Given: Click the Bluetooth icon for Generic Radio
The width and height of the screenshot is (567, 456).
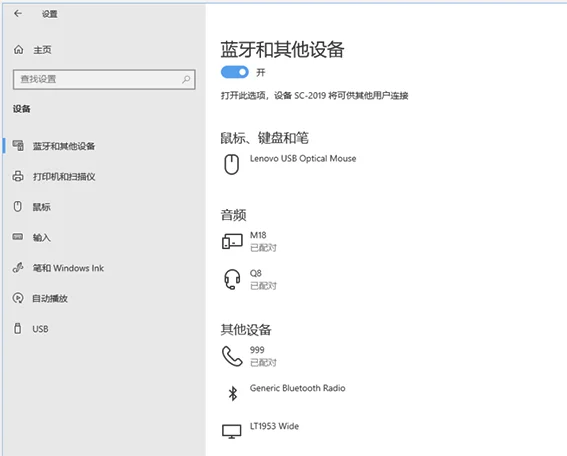Looking at the screenshot, I should 233,393.
